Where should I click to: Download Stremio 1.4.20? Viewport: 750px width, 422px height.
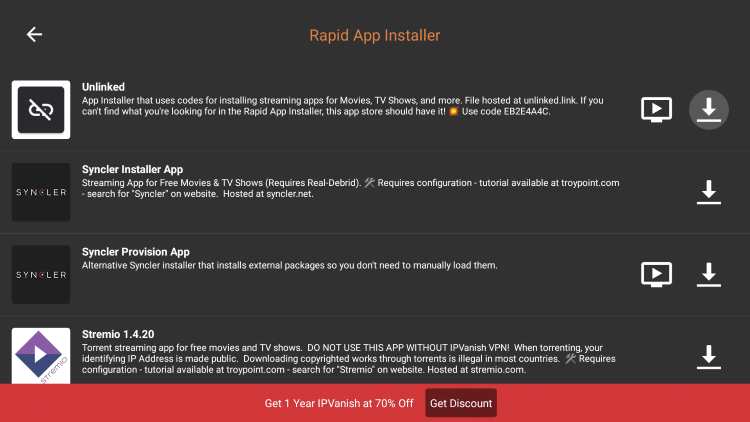[x=708, y=357]
